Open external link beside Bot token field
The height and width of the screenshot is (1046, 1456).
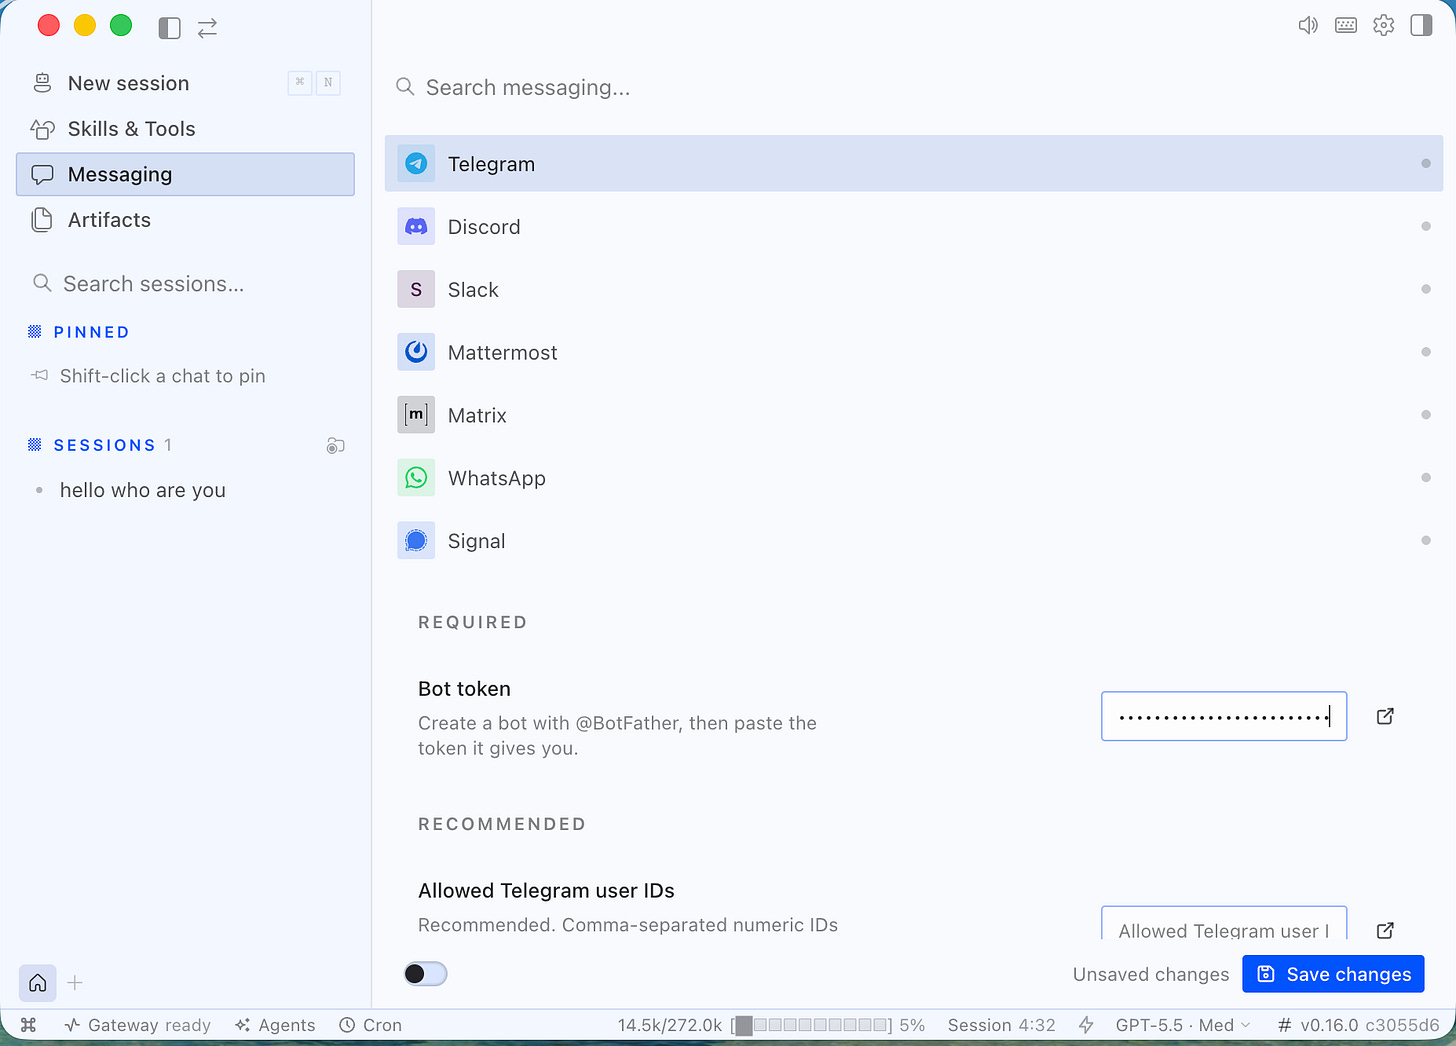[1385, 716]
